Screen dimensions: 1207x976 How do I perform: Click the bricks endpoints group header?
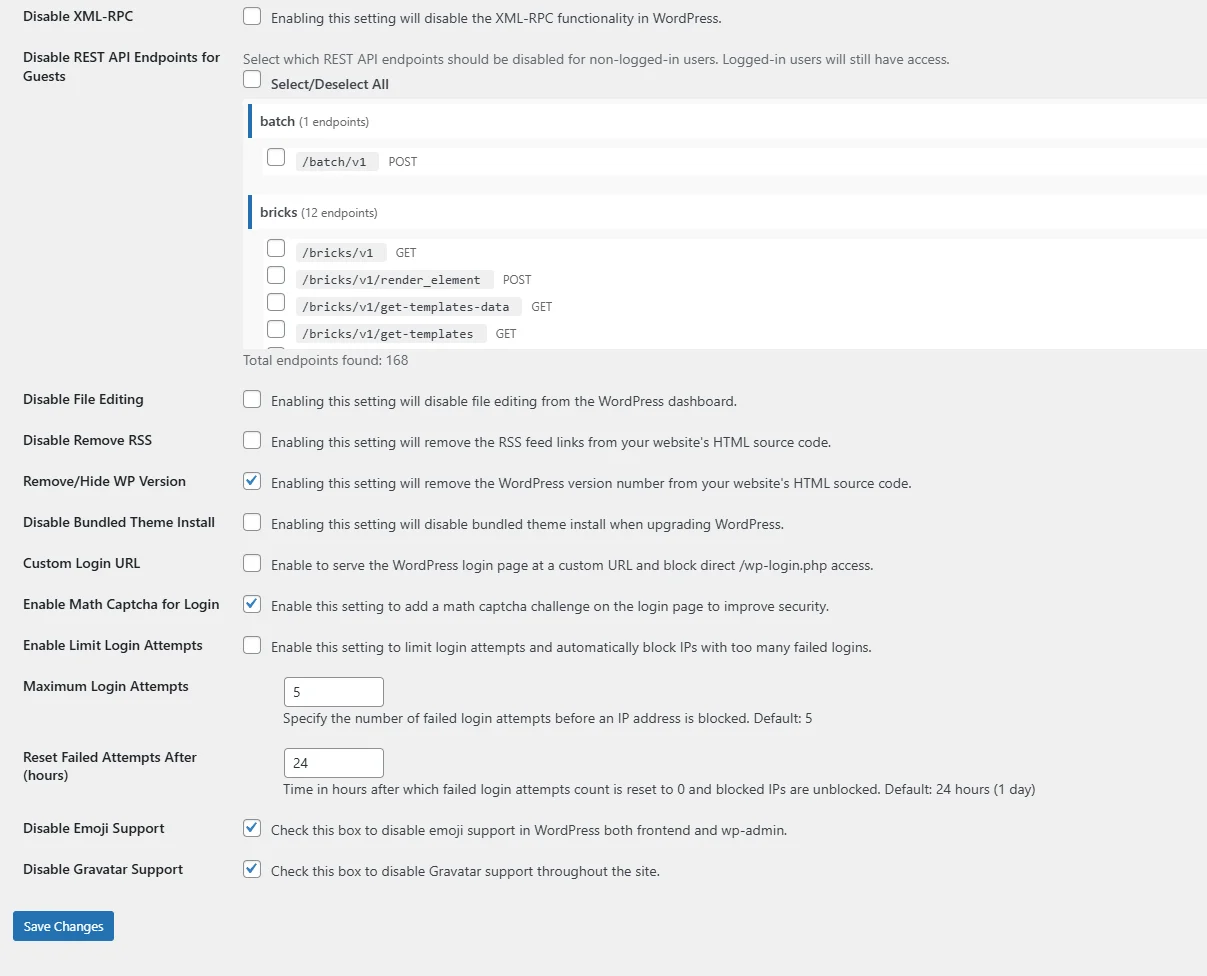click(279, 212)
